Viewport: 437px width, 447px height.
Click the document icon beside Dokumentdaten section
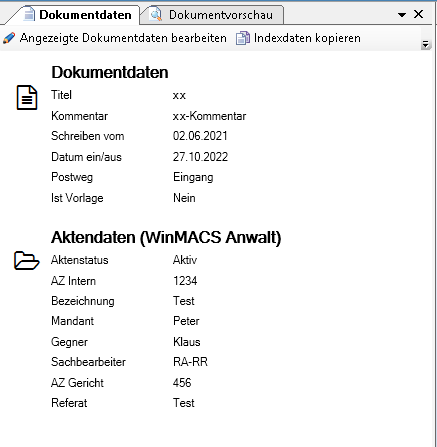[27, 98]
